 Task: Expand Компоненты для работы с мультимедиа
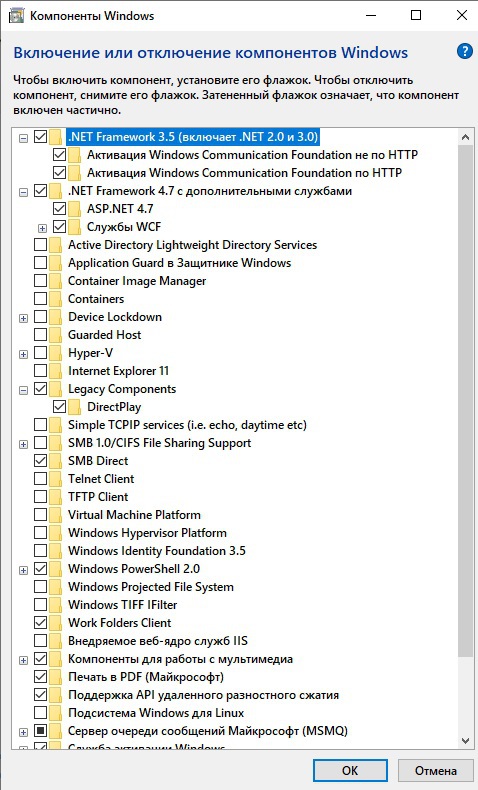[23, 660]
